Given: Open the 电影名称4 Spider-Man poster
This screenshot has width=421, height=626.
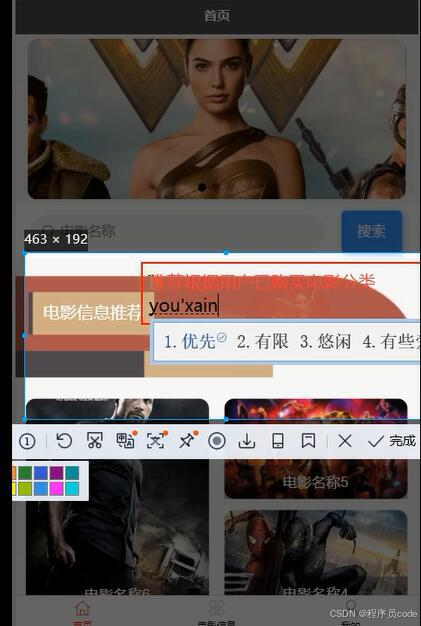Looking at the screenshot, I should pyautogui.click(x=316, y=553).
